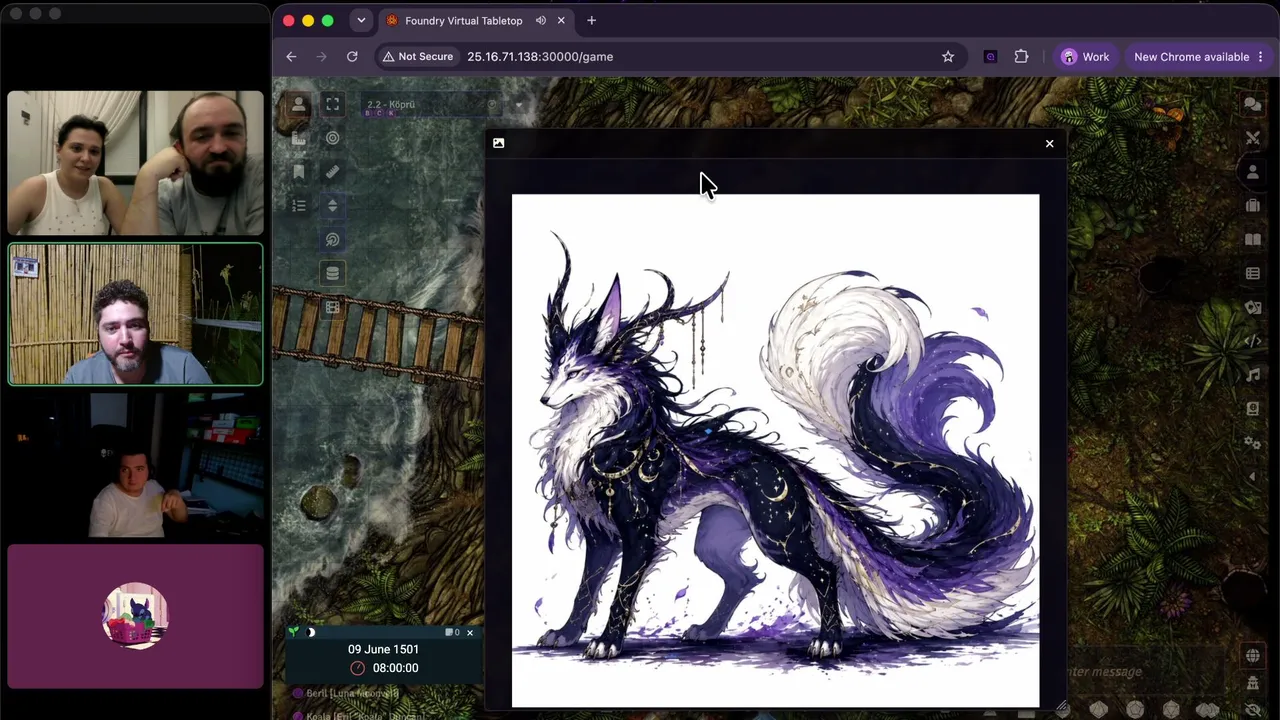Open a new Chrome tab
The height and width of the screenshot is (720, 1280).
click(592, 20)
